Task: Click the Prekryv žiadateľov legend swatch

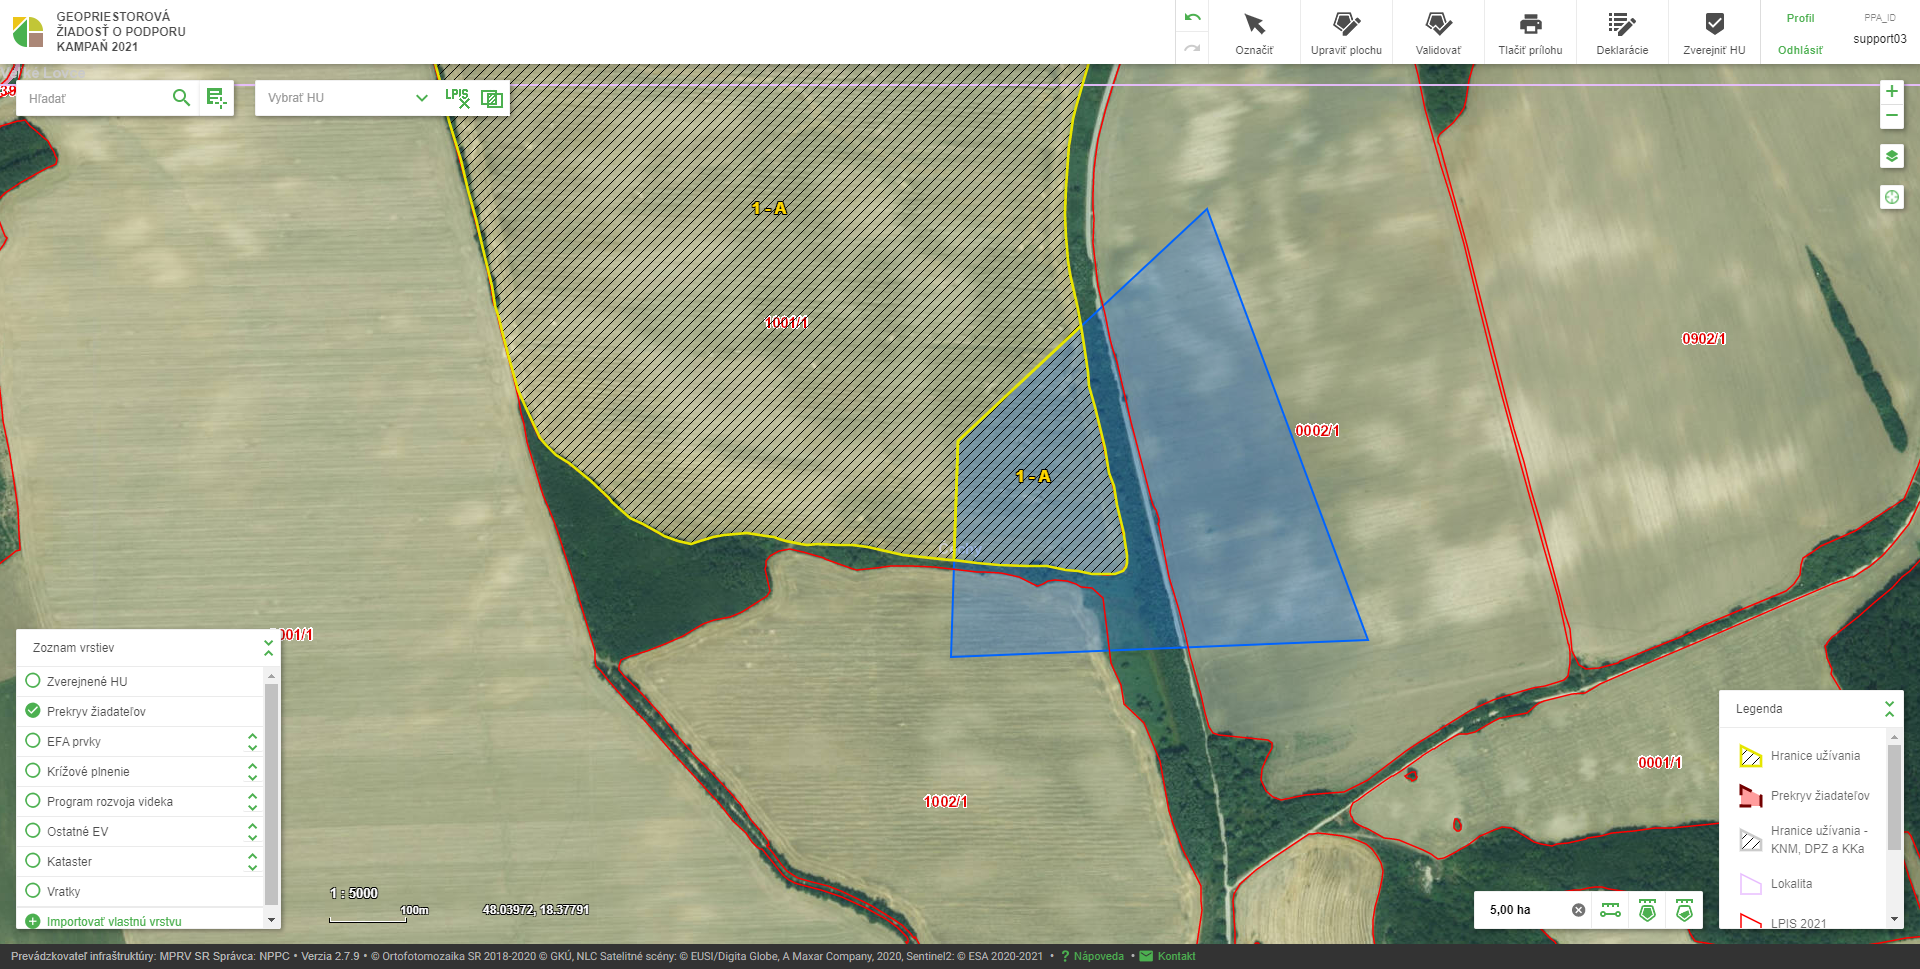Action: pyautogui.click(x=1750, y=796)
